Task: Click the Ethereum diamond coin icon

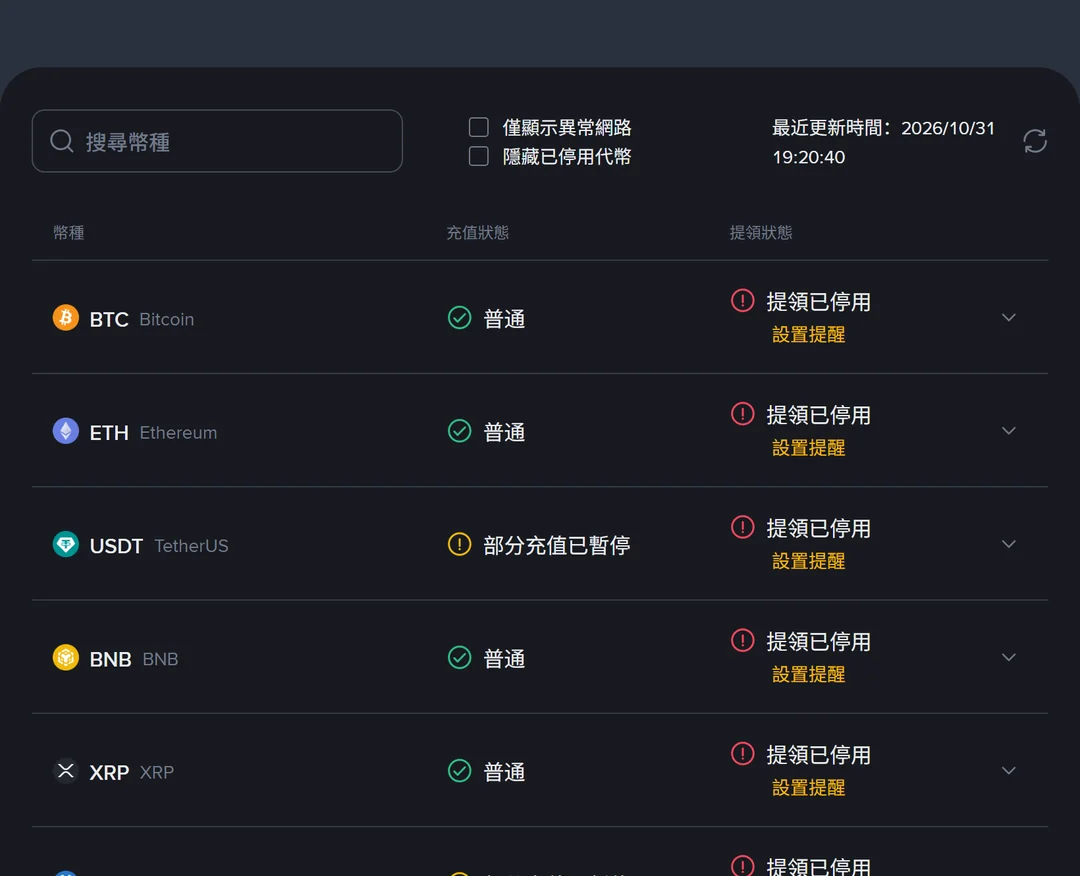Action: pyautogui.click(x=65, y=431)
